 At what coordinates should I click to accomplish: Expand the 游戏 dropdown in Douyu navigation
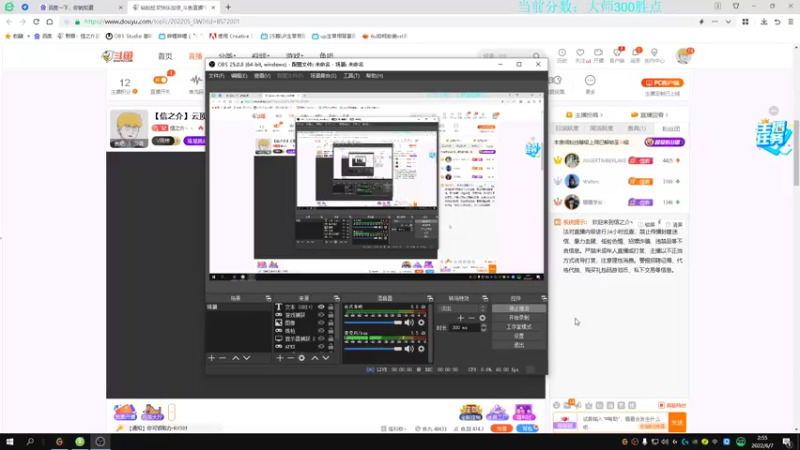point(294,56)
